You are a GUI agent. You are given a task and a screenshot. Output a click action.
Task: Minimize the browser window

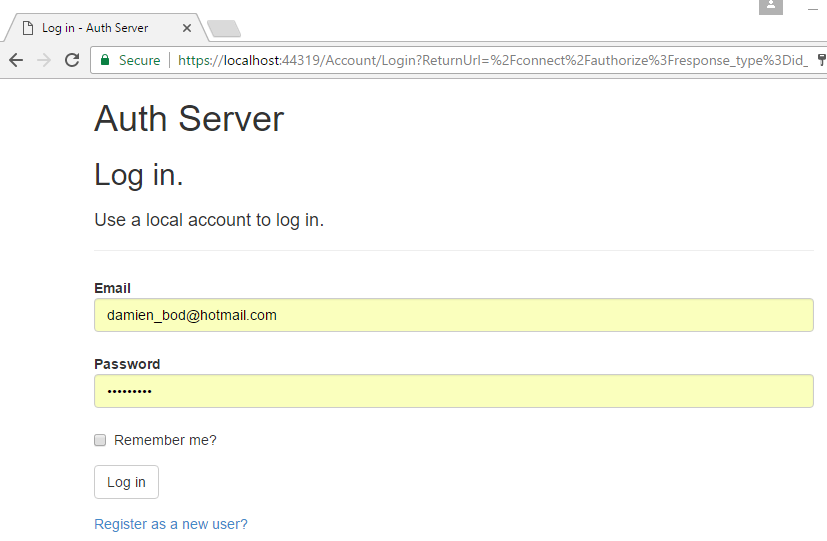tap(813, 8)
